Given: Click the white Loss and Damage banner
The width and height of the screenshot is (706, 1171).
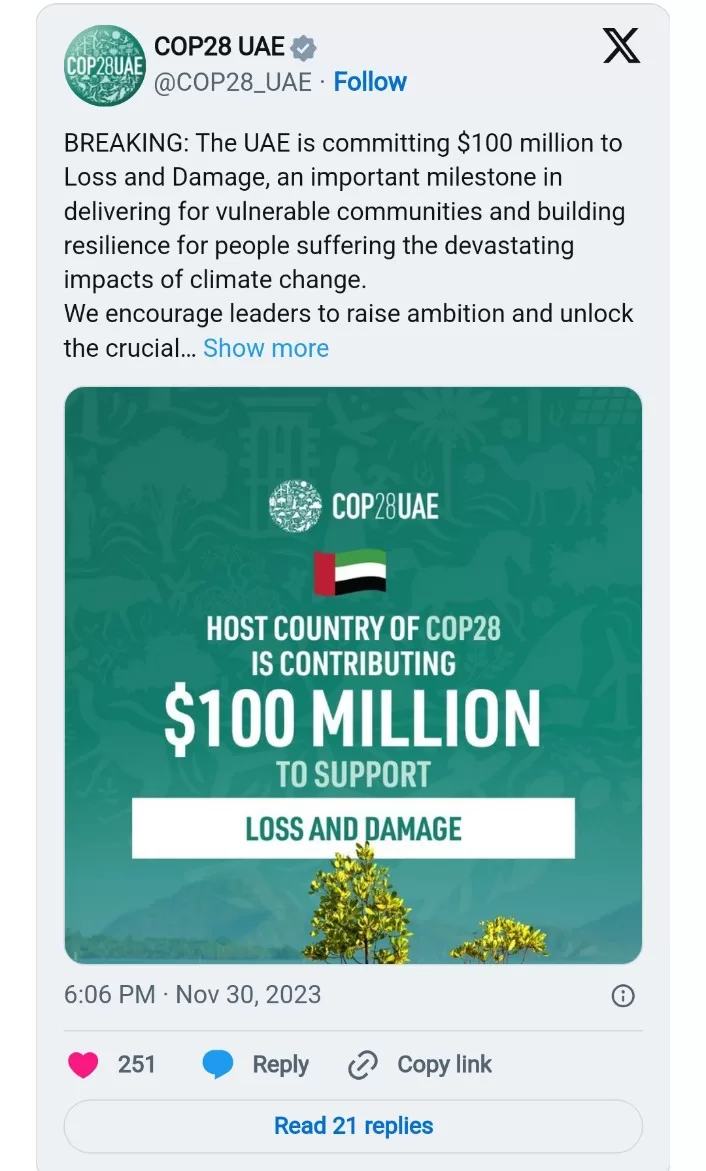Looking at the screenshot, I should (353, 828).
